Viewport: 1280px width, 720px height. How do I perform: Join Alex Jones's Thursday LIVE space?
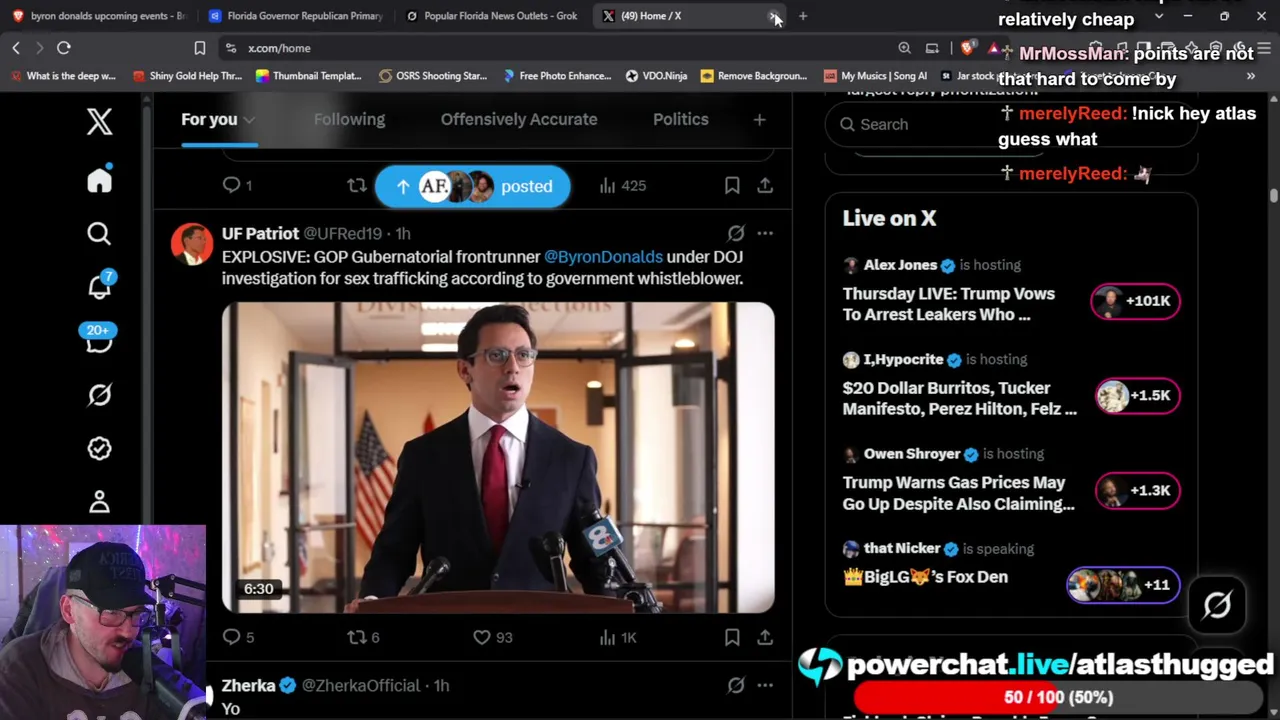coord(949,304)
